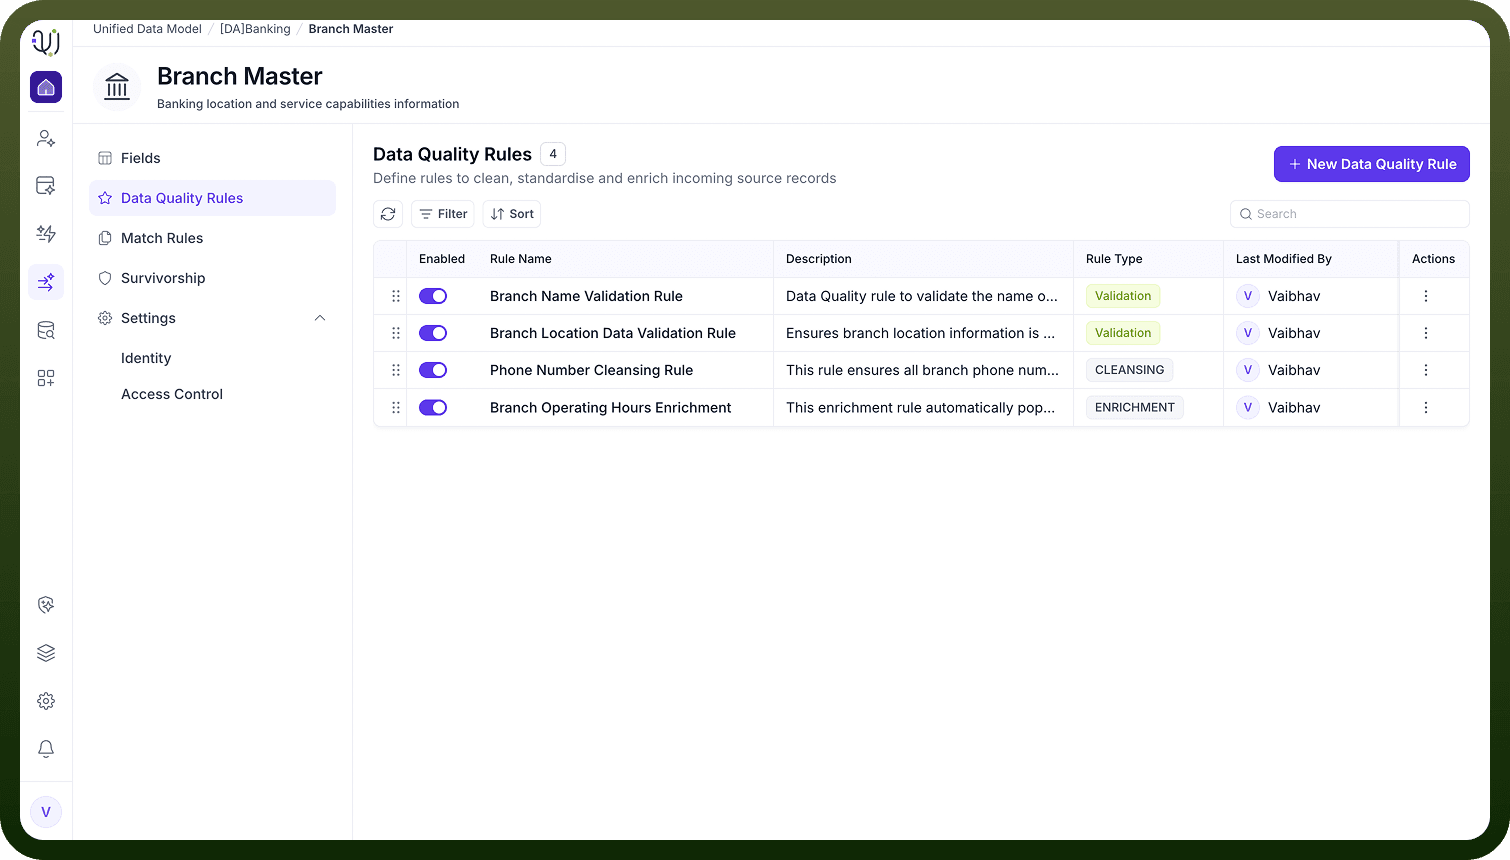Viewport: 1510px width, 860px height.
Task: Open the merge arrows sparkle icon in the sidebar
Action: click(46, 282)
